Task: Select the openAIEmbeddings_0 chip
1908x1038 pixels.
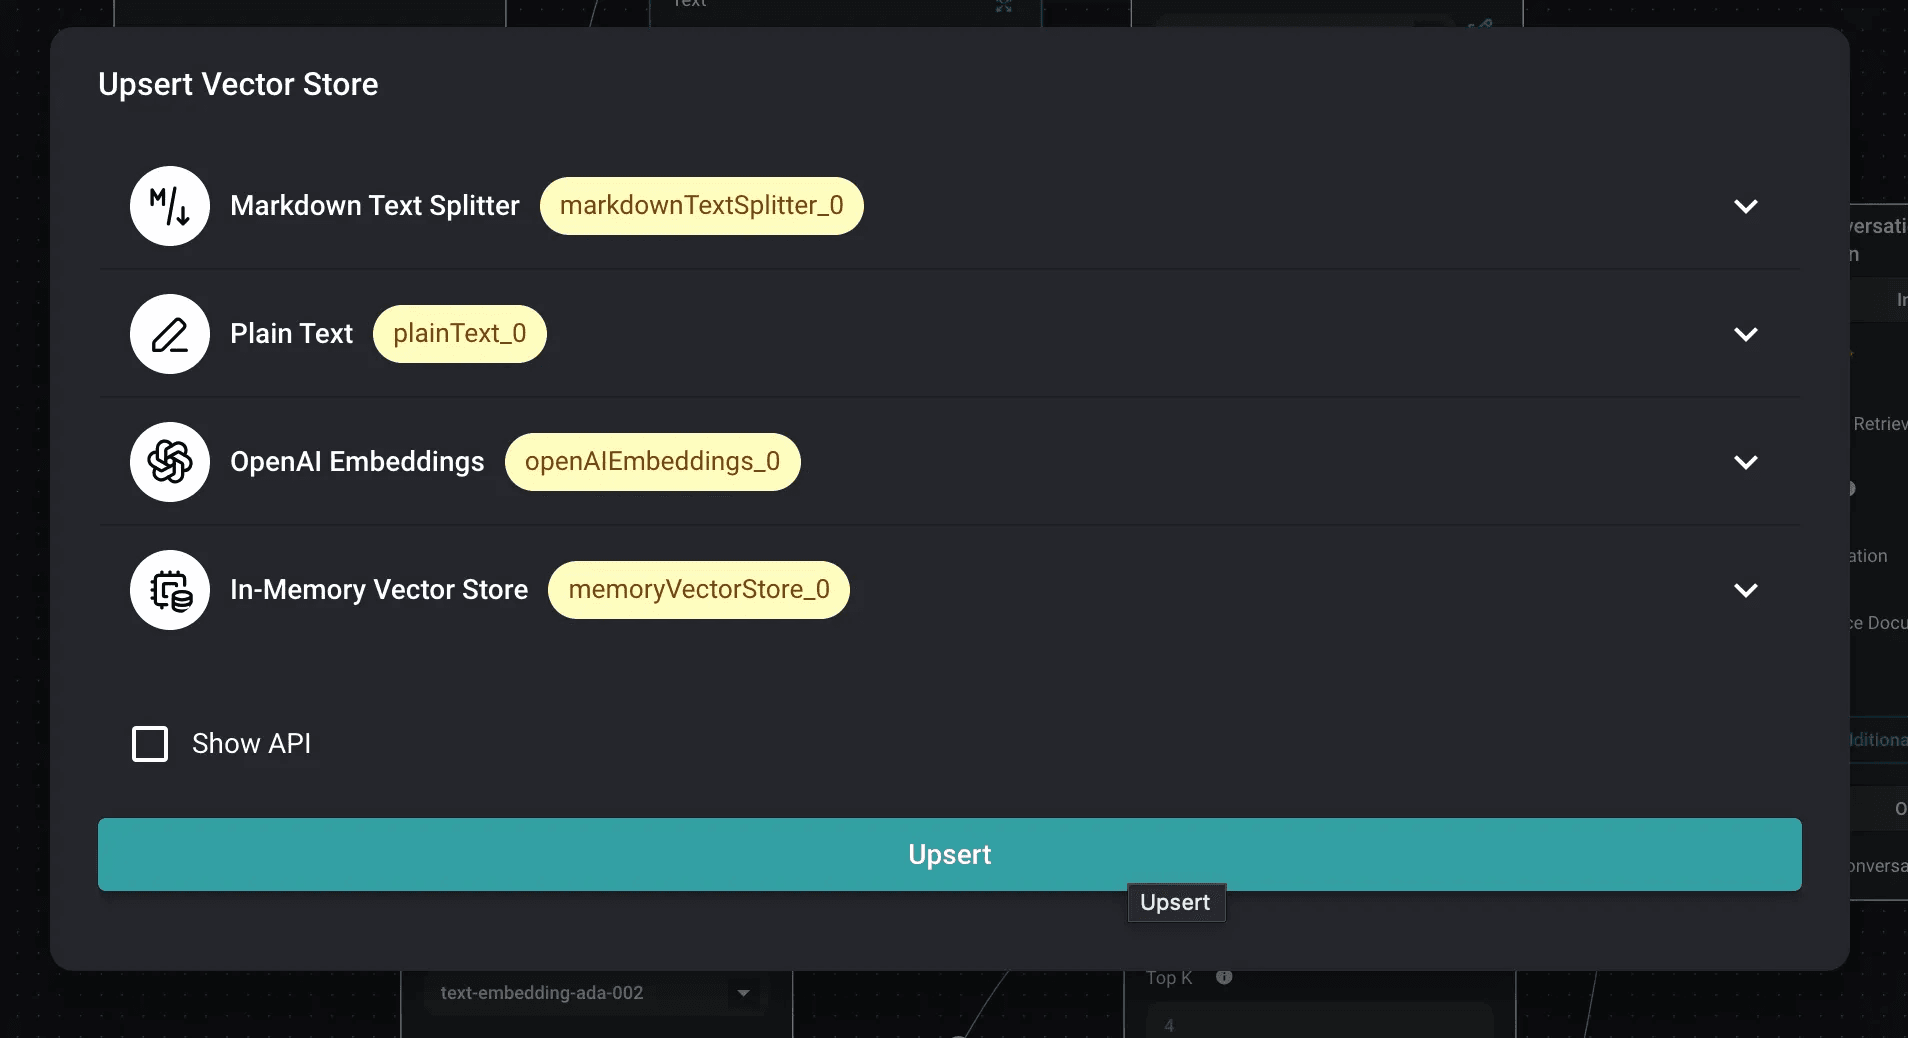Action: click(652, 462)
